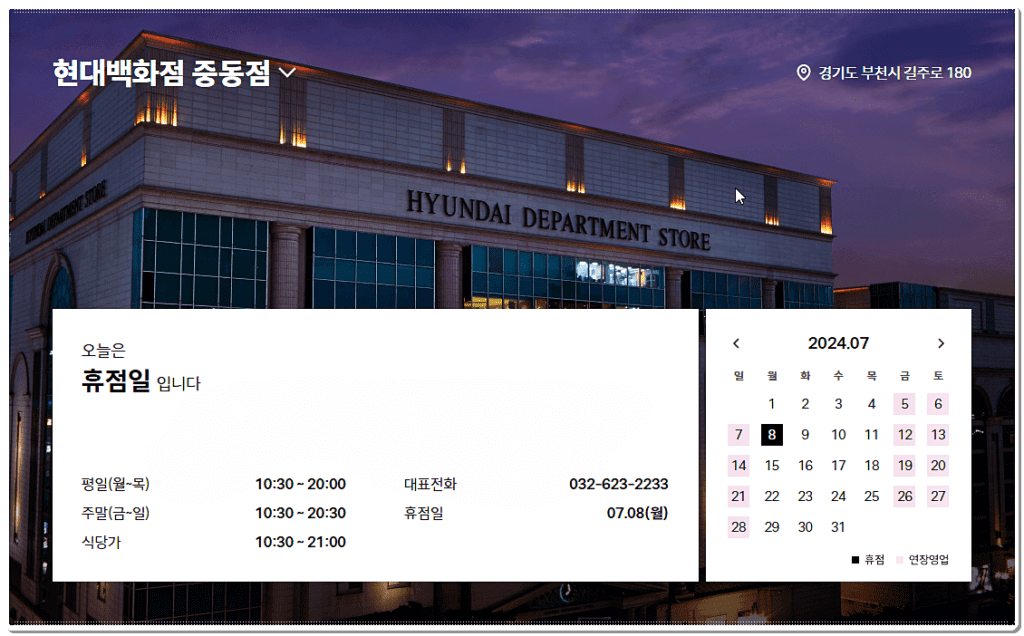Screen dimensions: 1024x636
Task: Click the 주말(금~일) label
Action: [x=116, y=513]
